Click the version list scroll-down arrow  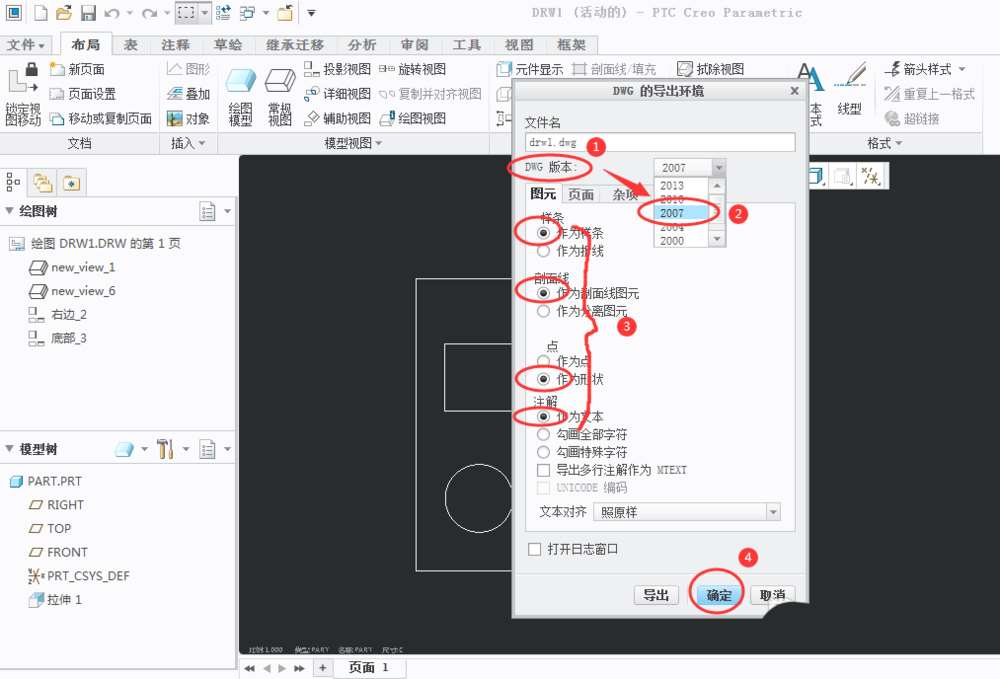pyautogui.click(x=717, y=239)
